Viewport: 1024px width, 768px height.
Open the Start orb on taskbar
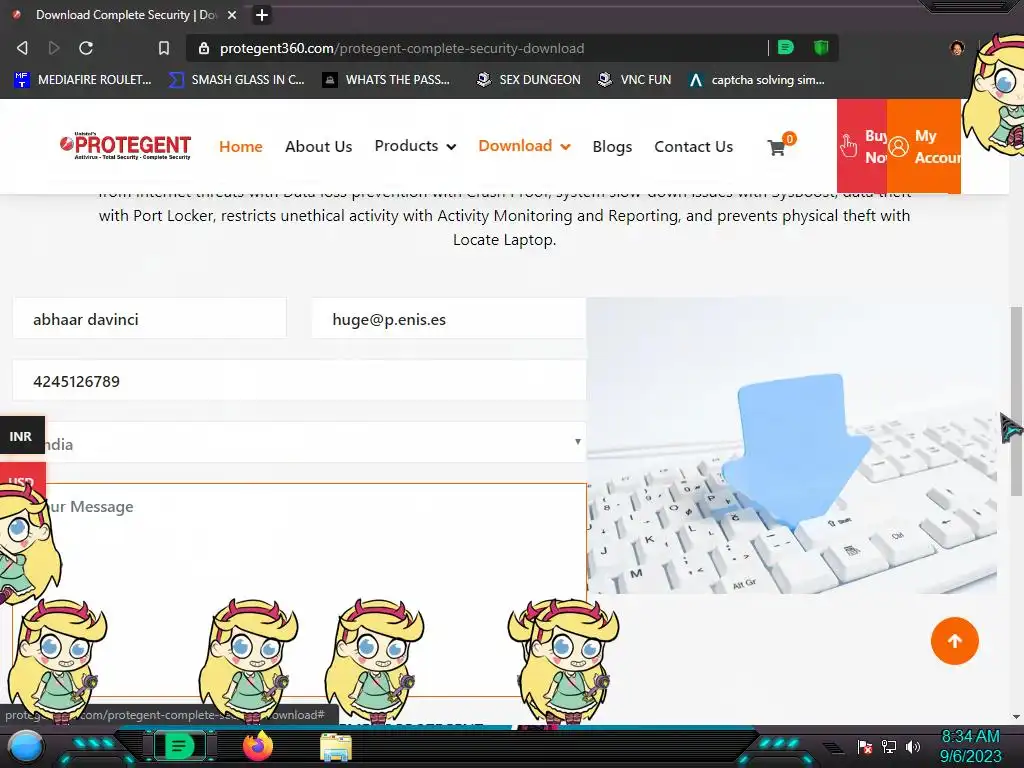26,746
